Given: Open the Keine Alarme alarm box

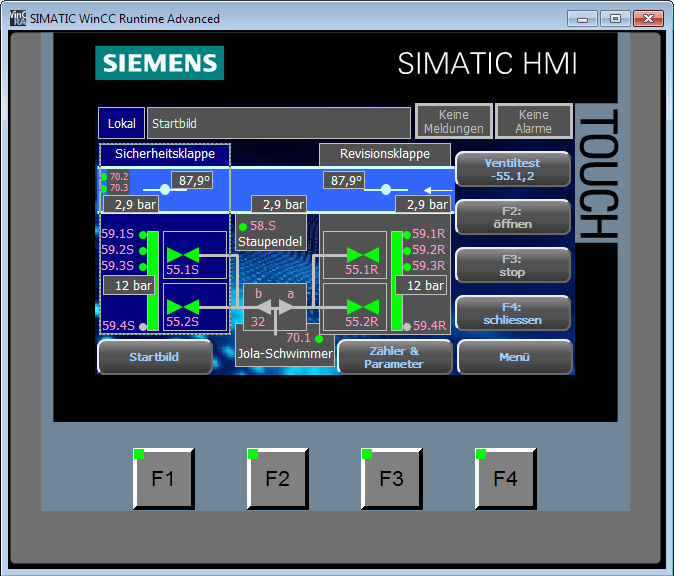Looking at the screenshot, I should point(533,122).
